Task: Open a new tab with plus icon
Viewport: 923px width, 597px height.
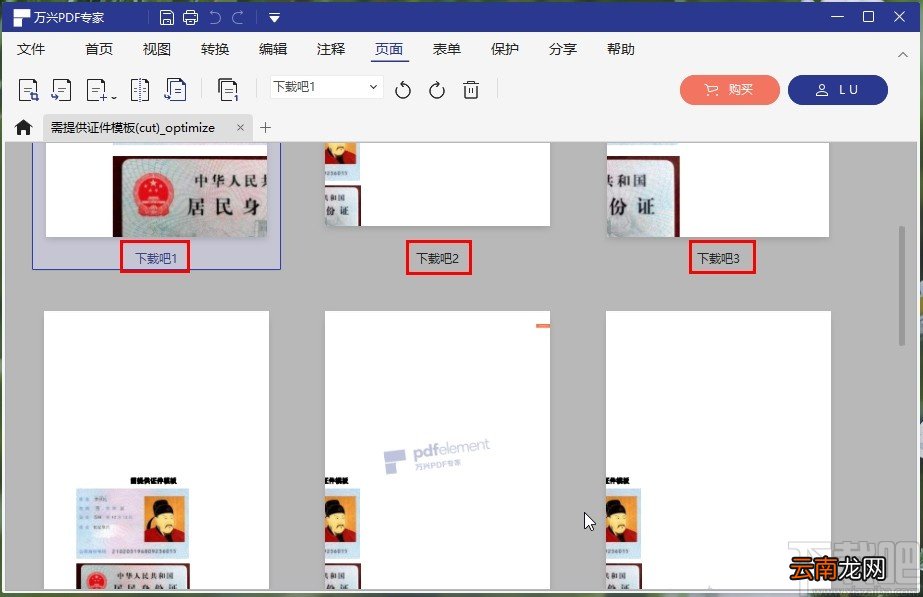Action: pyautogui.click(x=265, y=127)
